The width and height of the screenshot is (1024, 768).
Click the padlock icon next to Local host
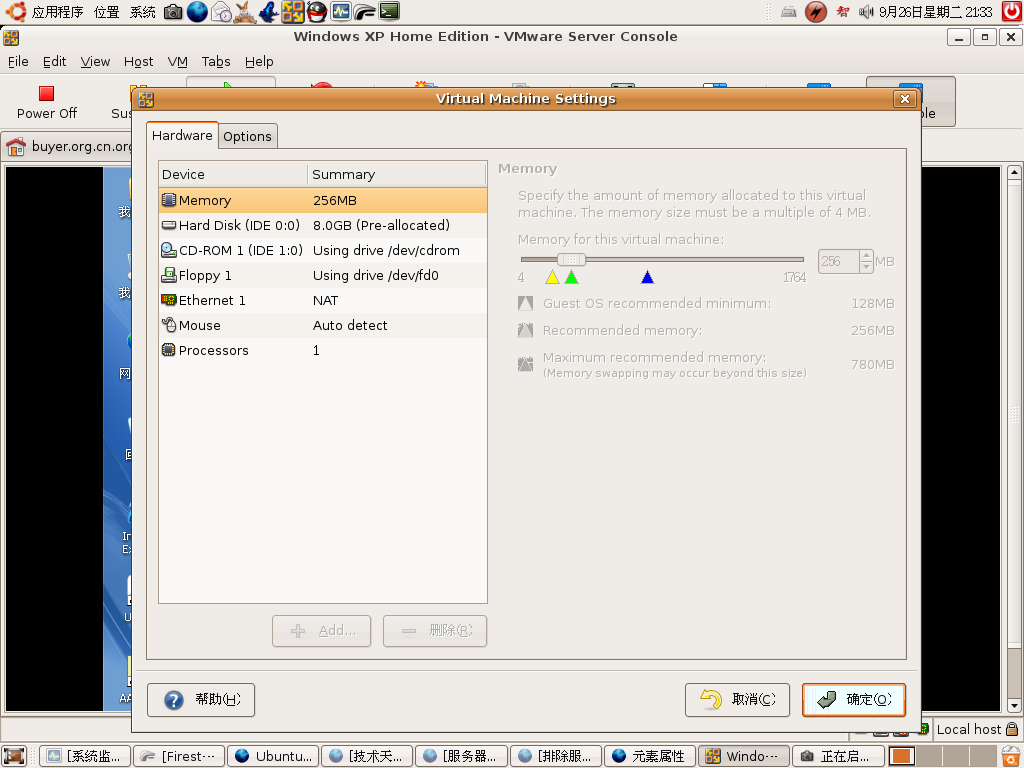coord(1012,729)
